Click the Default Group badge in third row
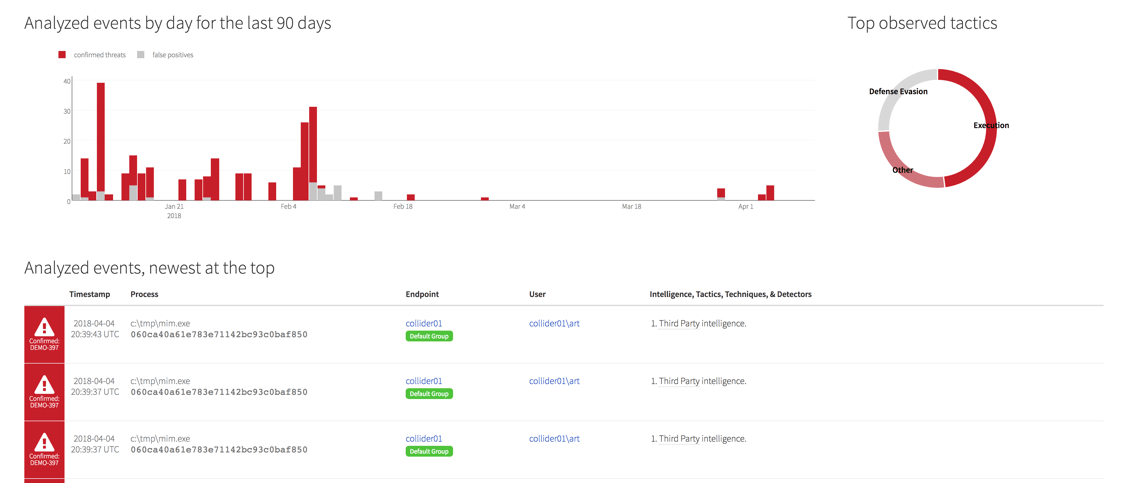This screenshot has height=483, width=1128. (x=428, y=451)
